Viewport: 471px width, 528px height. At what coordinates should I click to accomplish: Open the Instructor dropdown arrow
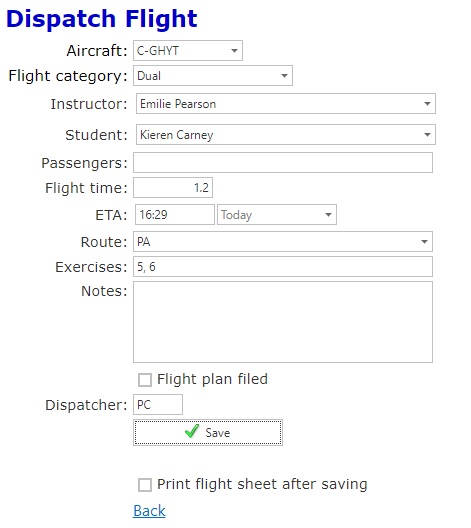click(x=427, y=104)
